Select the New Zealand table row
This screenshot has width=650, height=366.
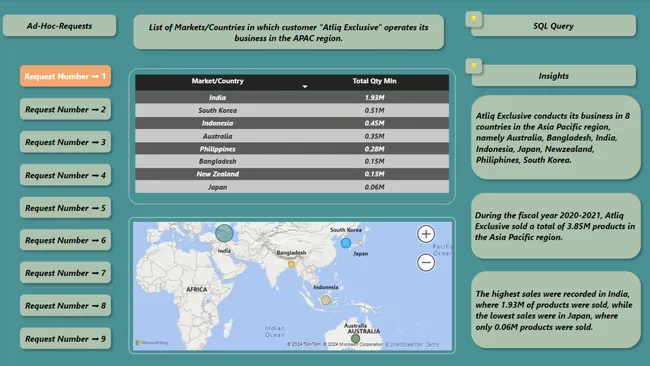pyautogui.click(x=292, y=174)
